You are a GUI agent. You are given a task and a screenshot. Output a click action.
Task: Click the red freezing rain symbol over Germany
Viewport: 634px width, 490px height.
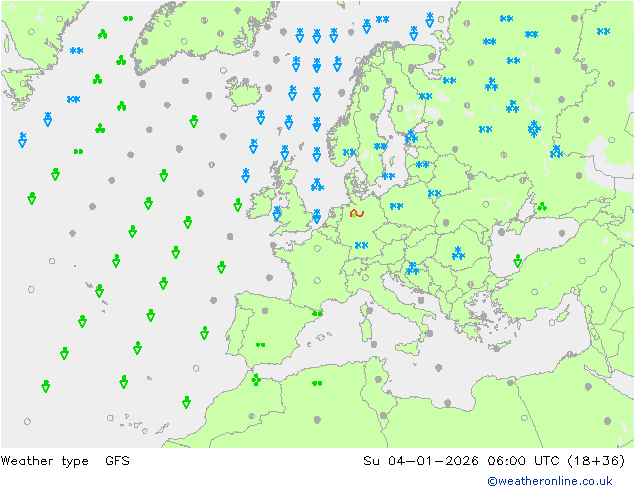click(x=357, y=213)
